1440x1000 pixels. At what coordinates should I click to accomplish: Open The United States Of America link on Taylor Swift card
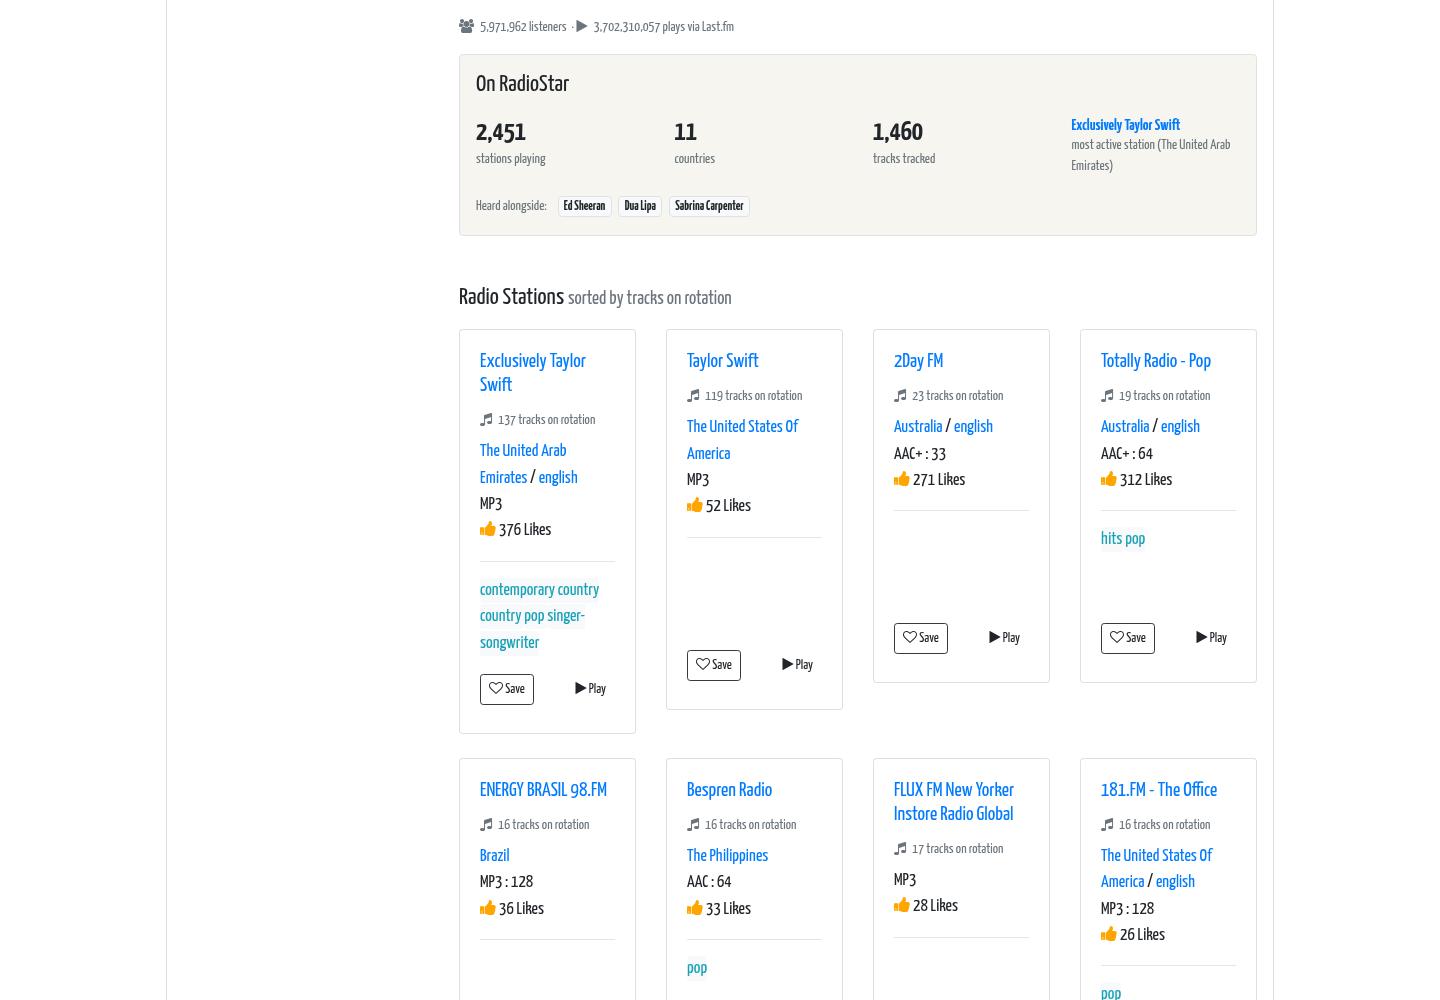pyautogui.click(x=742, y=440)
